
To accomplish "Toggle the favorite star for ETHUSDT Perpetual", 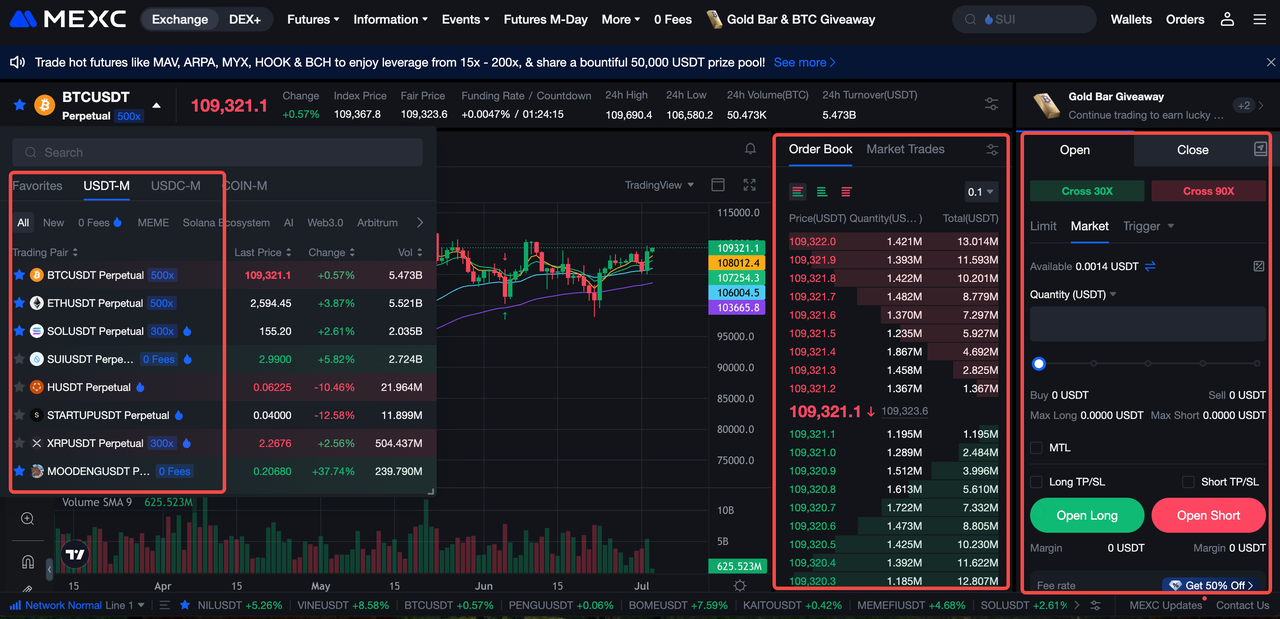I will [19, 303].
